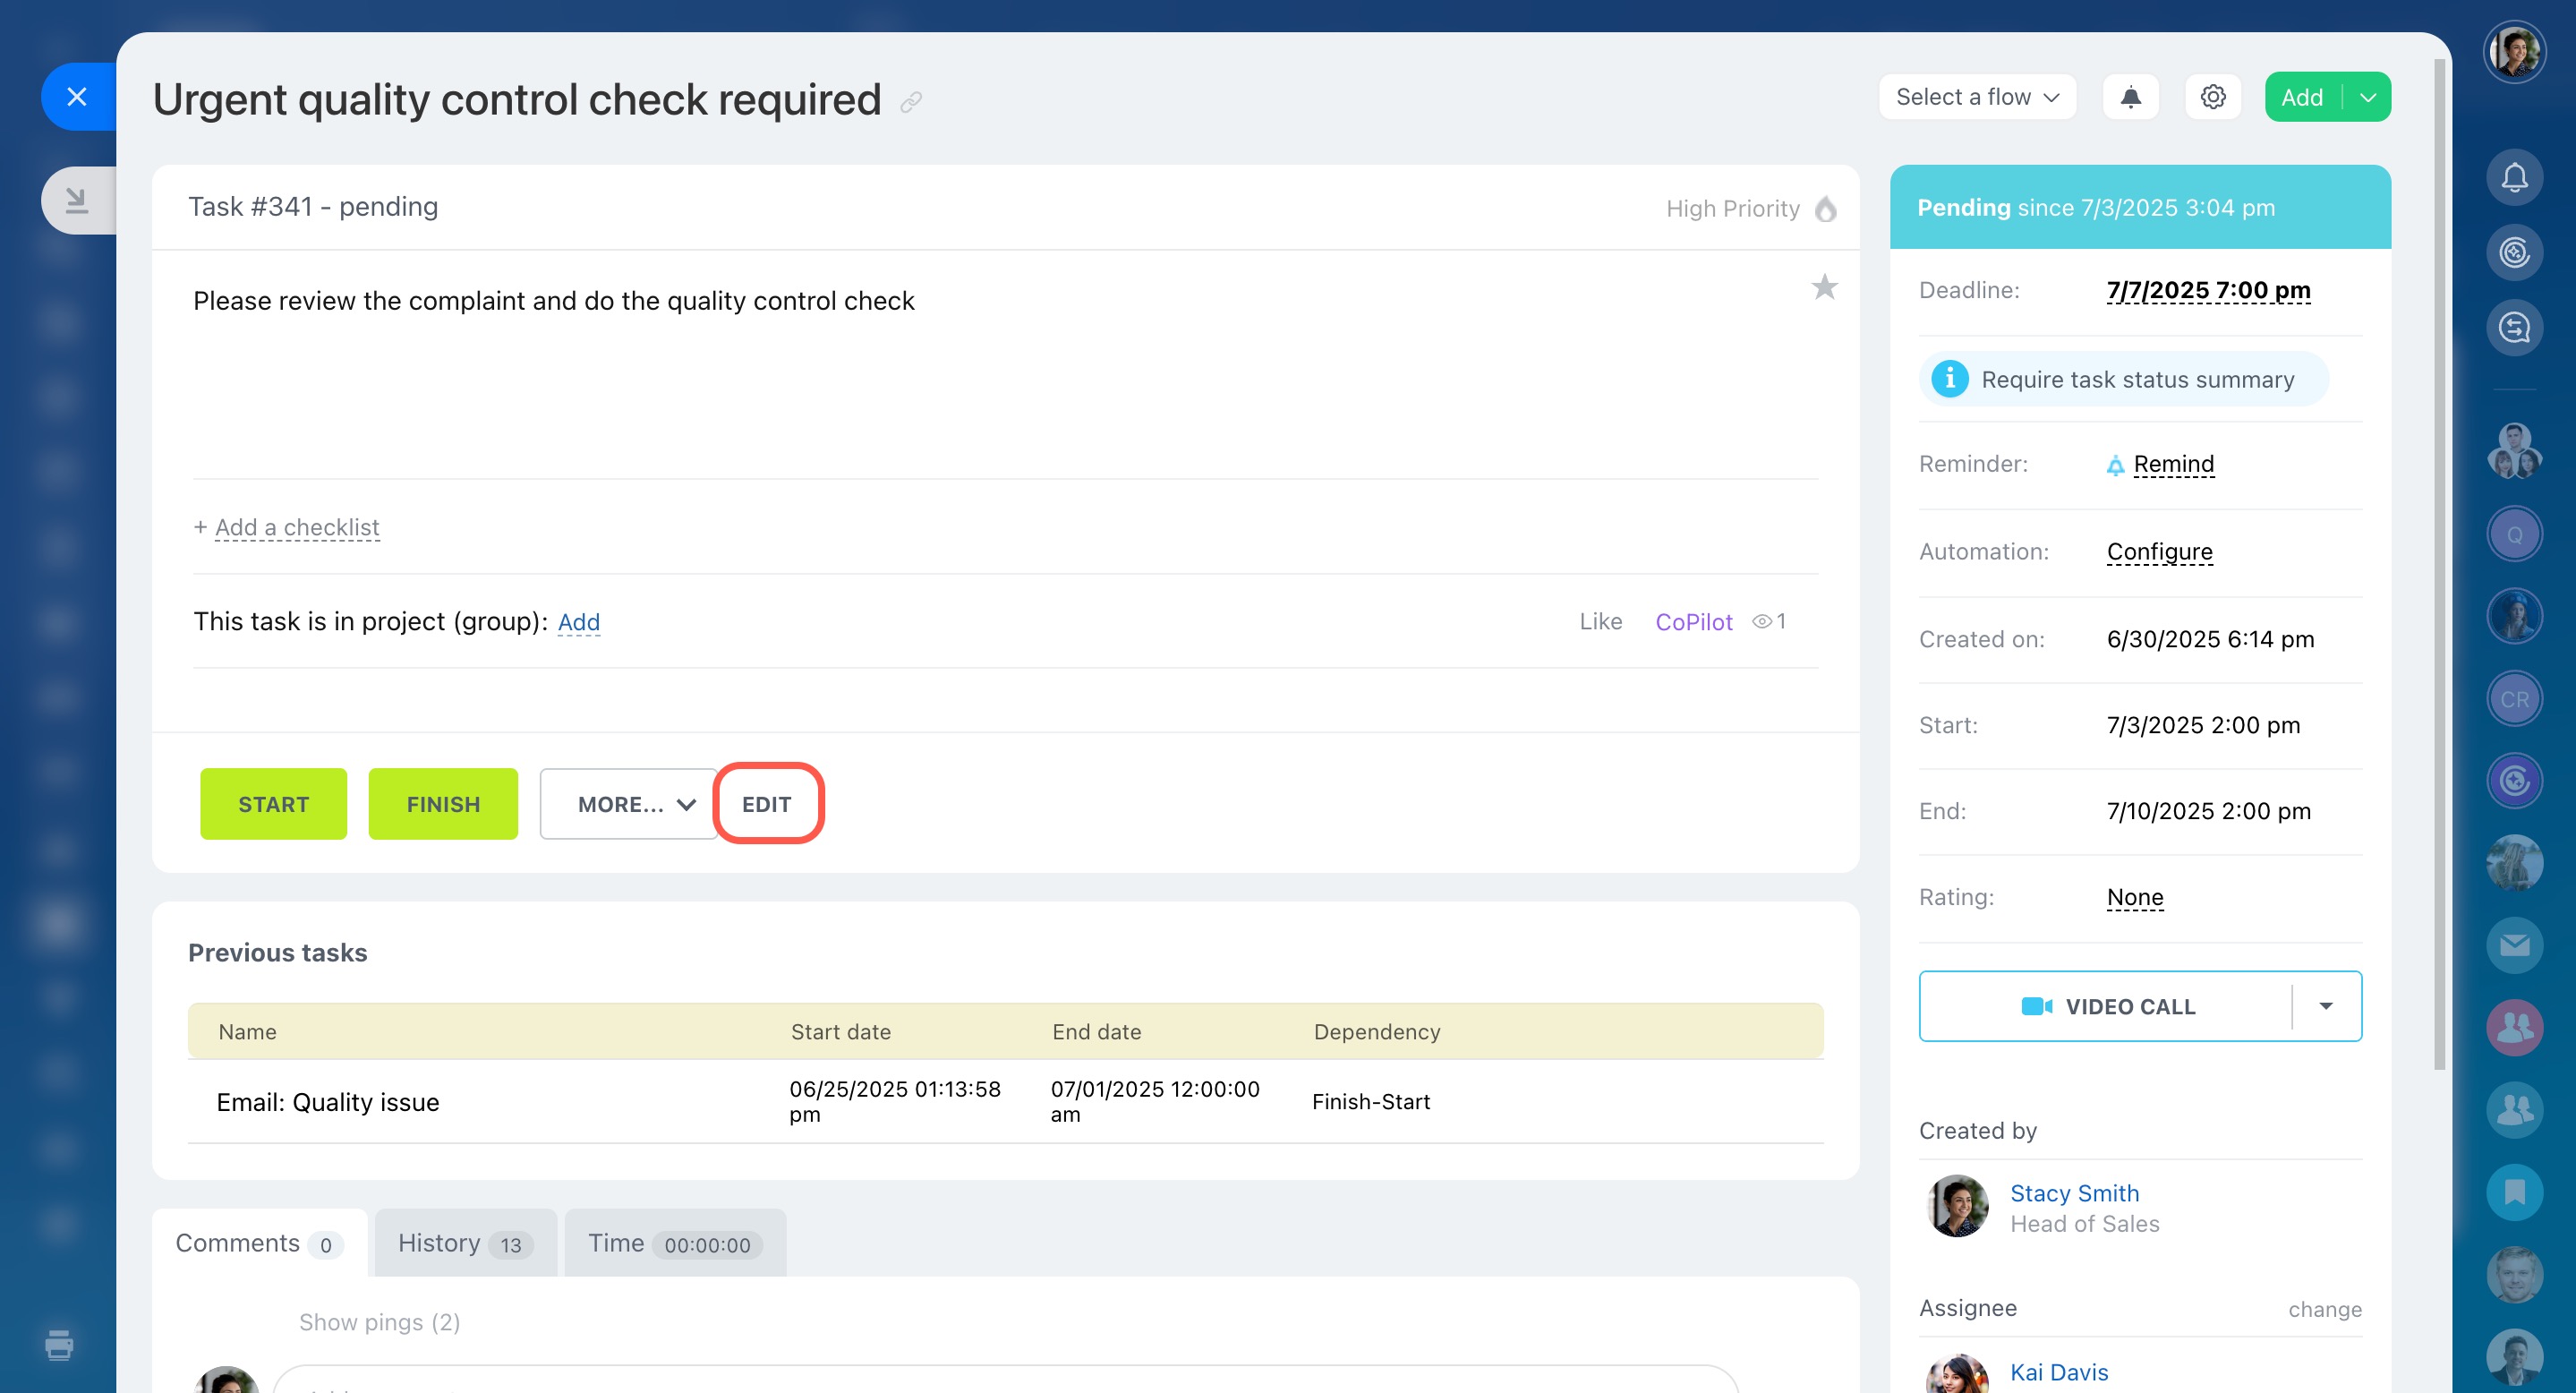Open Stacy Smith's profile
Image resolution: width=2576 pixels, height=1393 pixels.
pos(2074,1193)
